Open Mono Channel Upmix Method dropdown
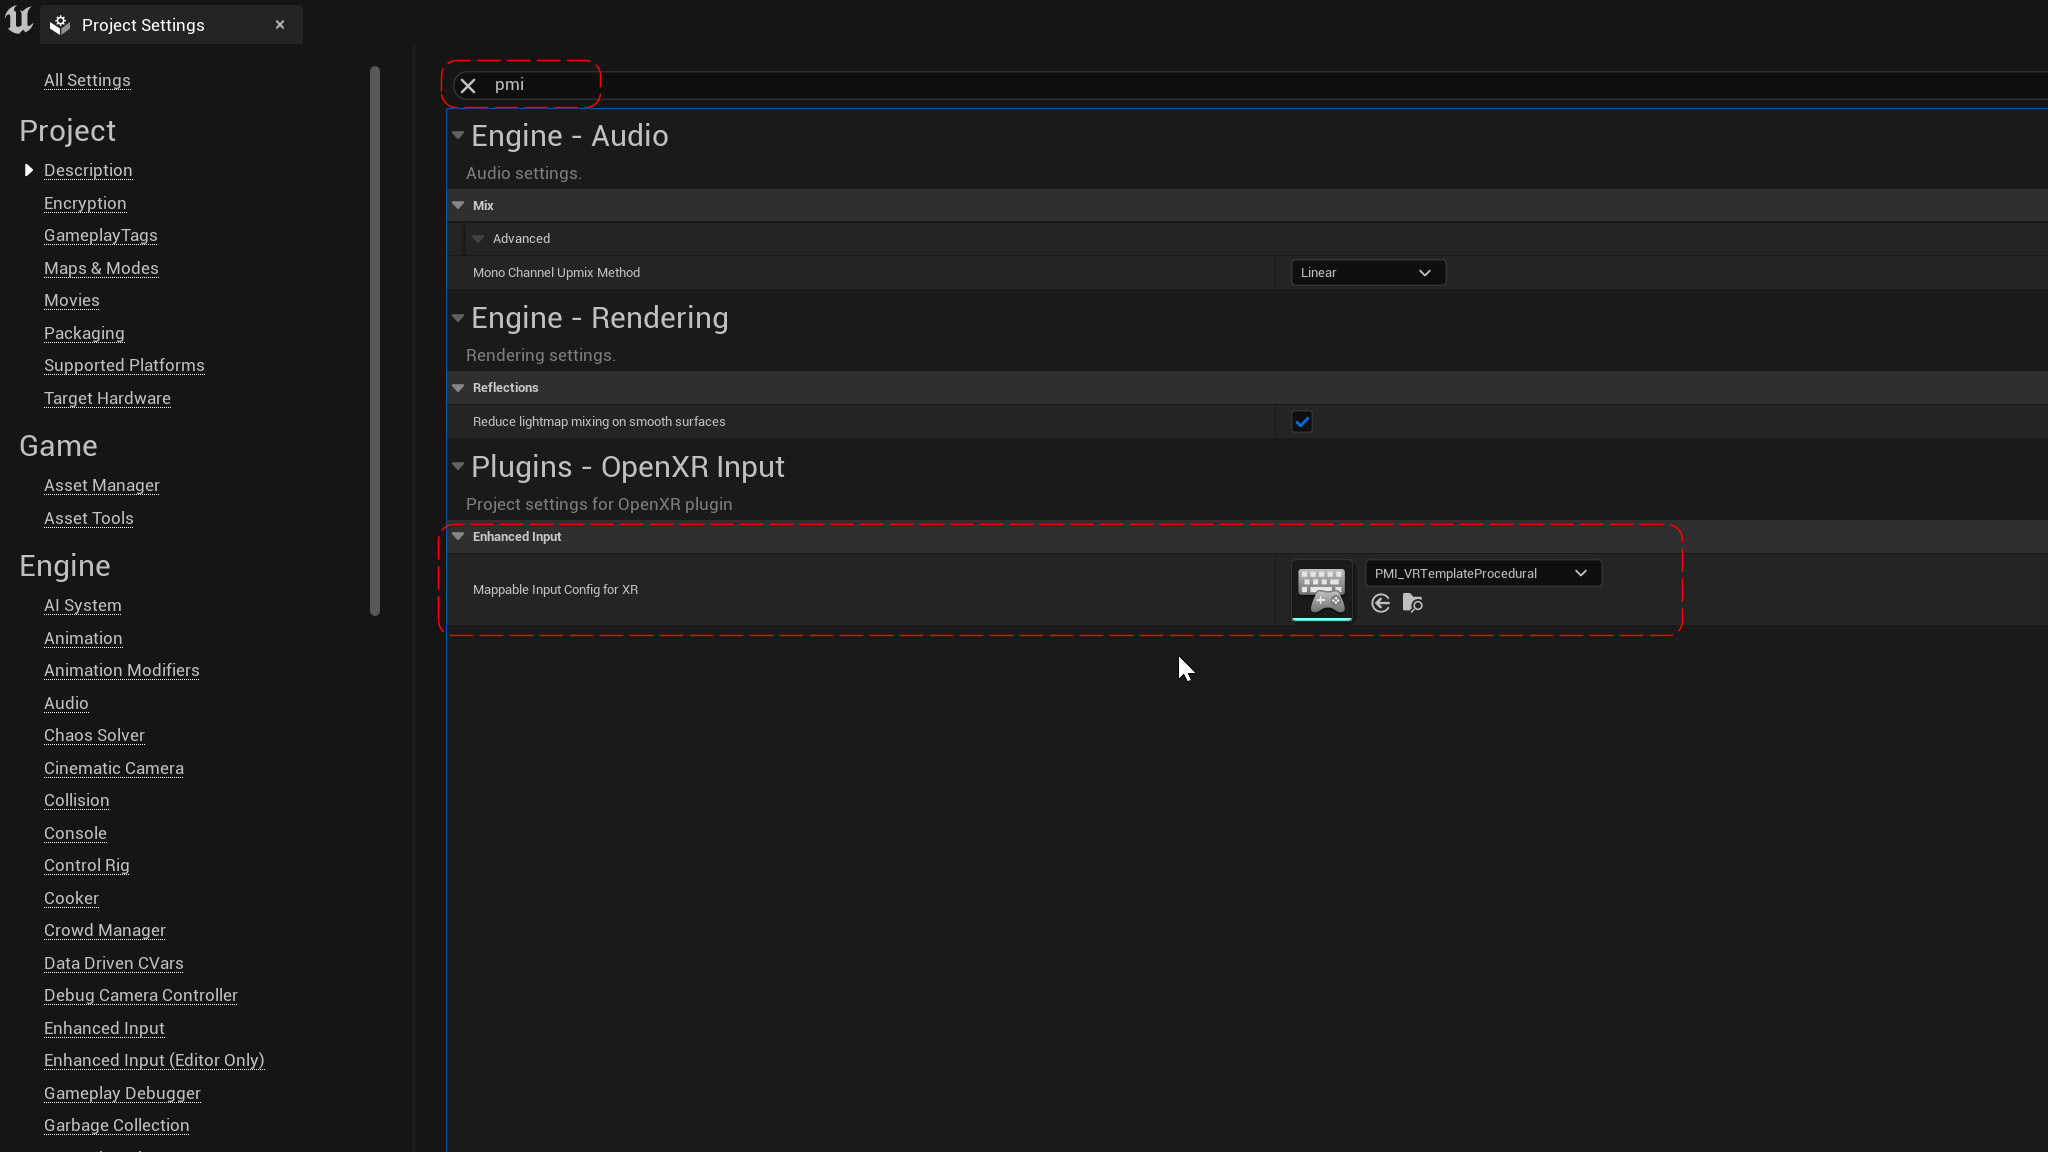Image resolution: width=2048 pixels, height=1152 pixels. (x=1367, y=273)
